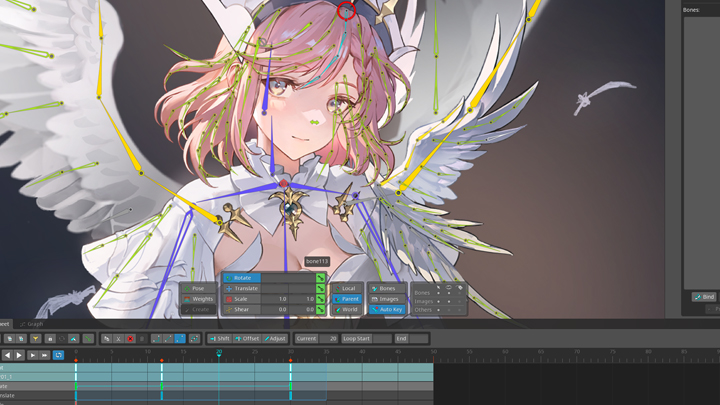
Task: Click the yellow filter icon in timeline toolbar
Action: 35,339
